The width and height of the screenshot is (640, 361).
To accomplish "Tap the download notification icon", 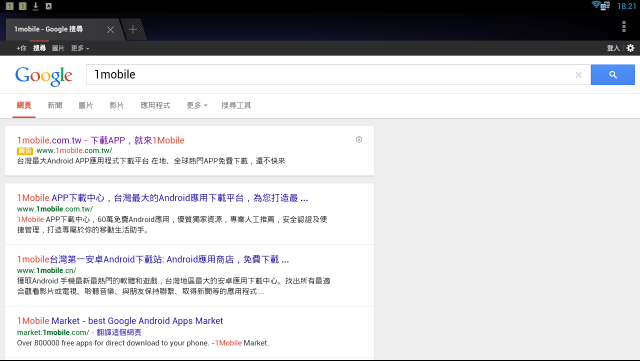I will point(36,6).
